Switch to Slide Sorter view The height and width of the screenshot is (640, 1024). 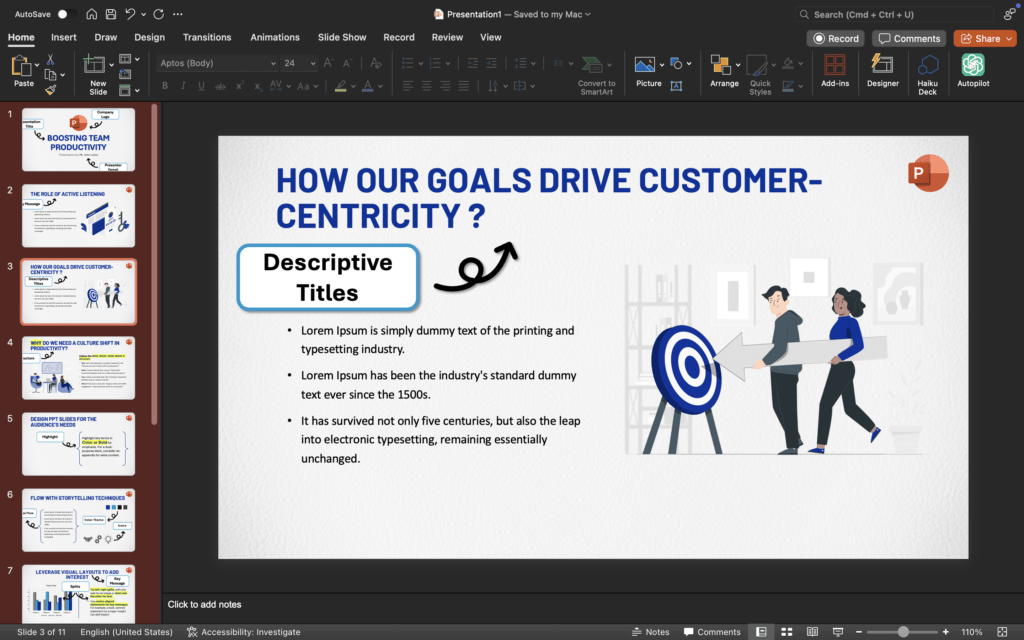[786, 632]
